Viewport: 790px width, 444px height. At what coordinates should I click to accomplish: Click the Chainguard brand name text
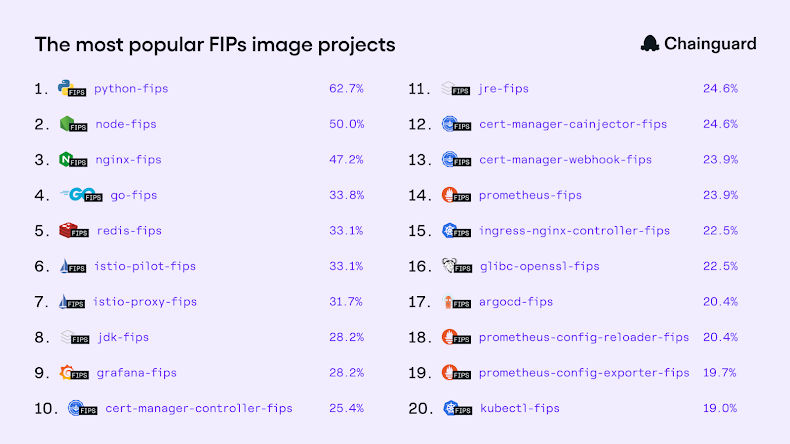click(x=712, y=44)
